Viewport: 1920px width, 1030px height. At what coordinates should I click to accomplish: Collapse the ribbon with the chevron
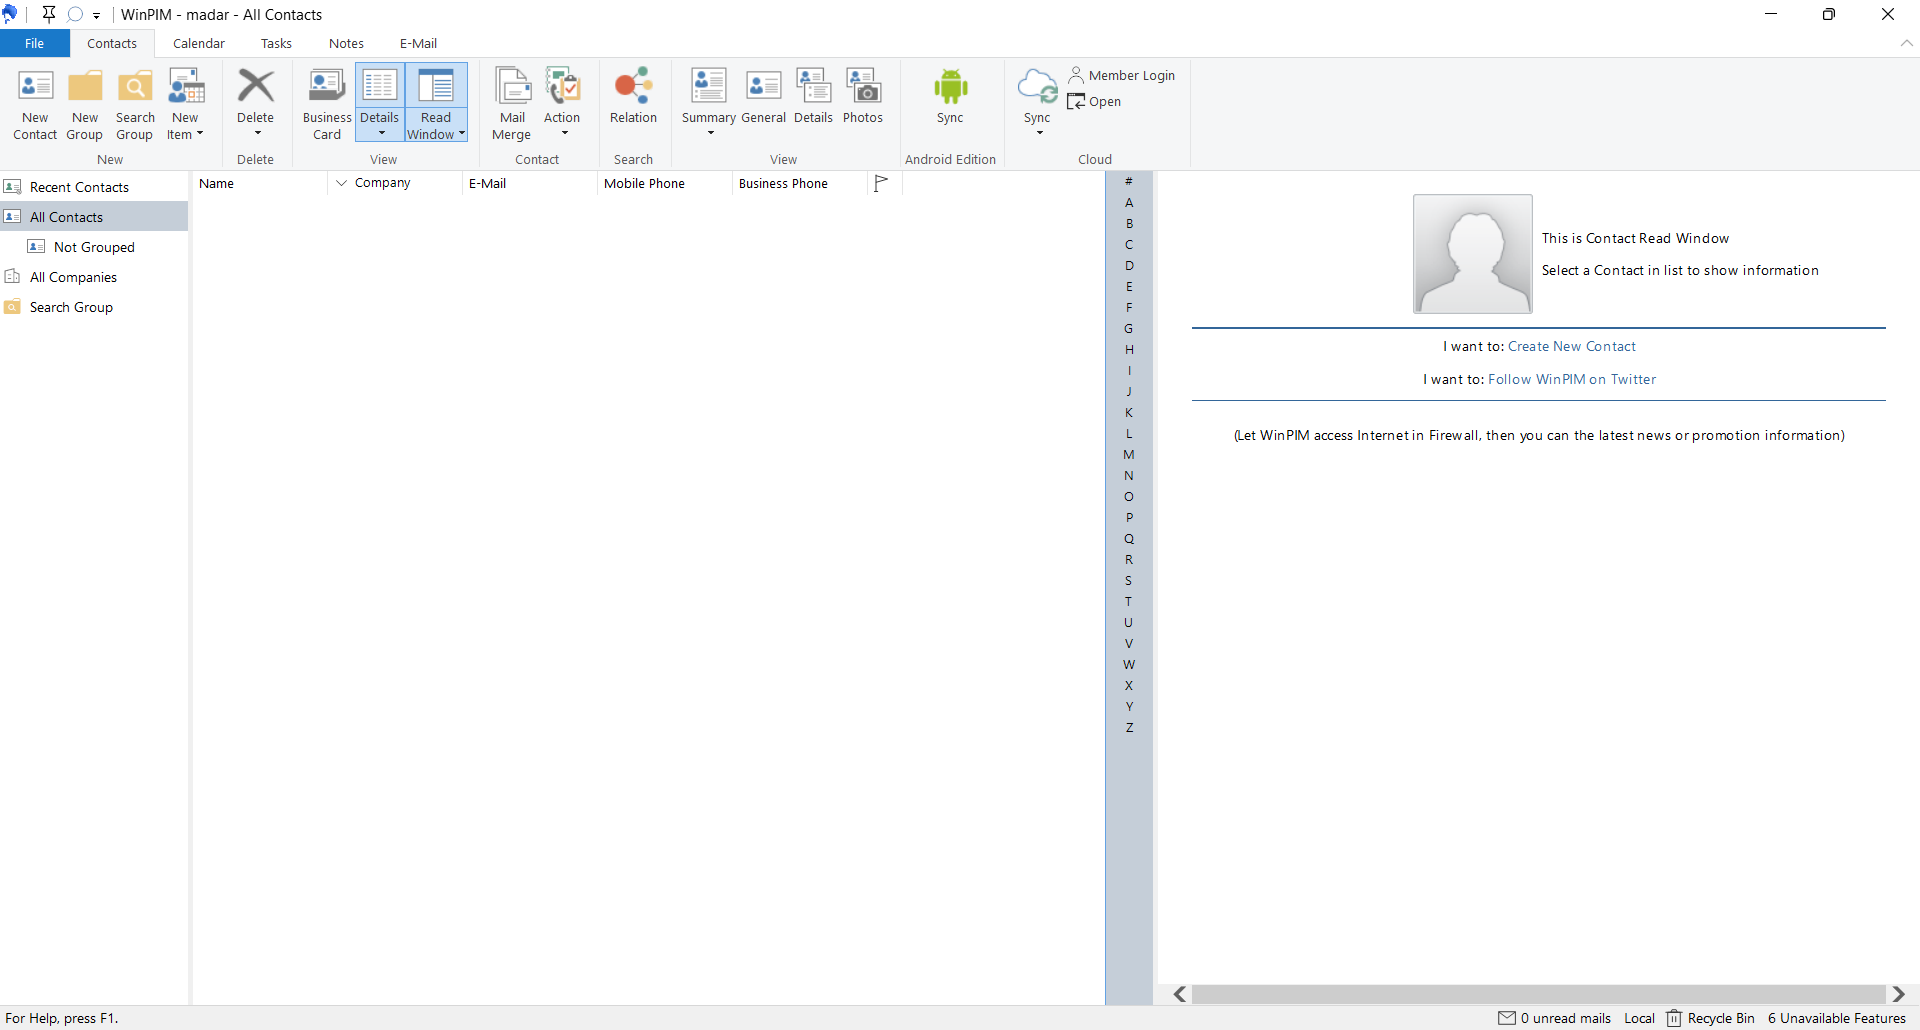[1906, 43]
